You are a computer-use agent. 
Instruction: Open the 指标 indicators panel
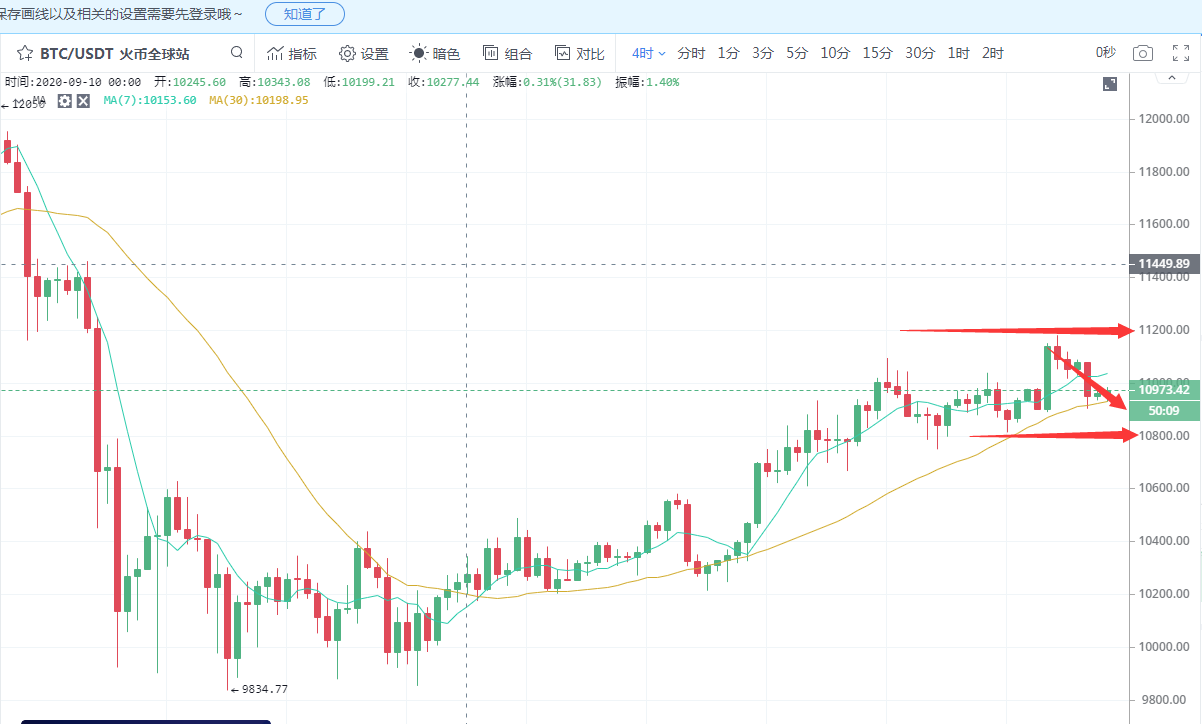click(292, 53)
